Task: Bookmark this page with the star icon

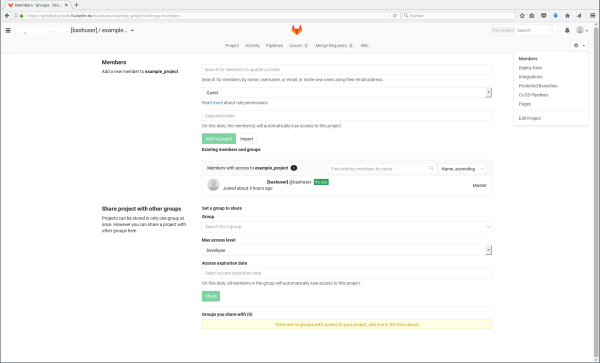Action: (522, 16)
